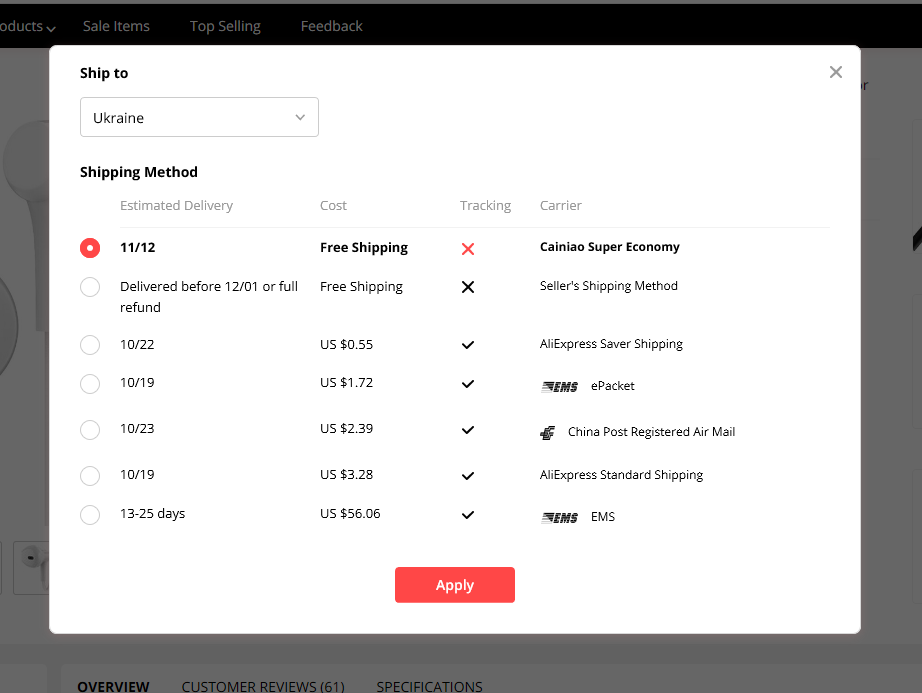
Task: Open the Customer Reviews (61) tab
Action: 263,686
